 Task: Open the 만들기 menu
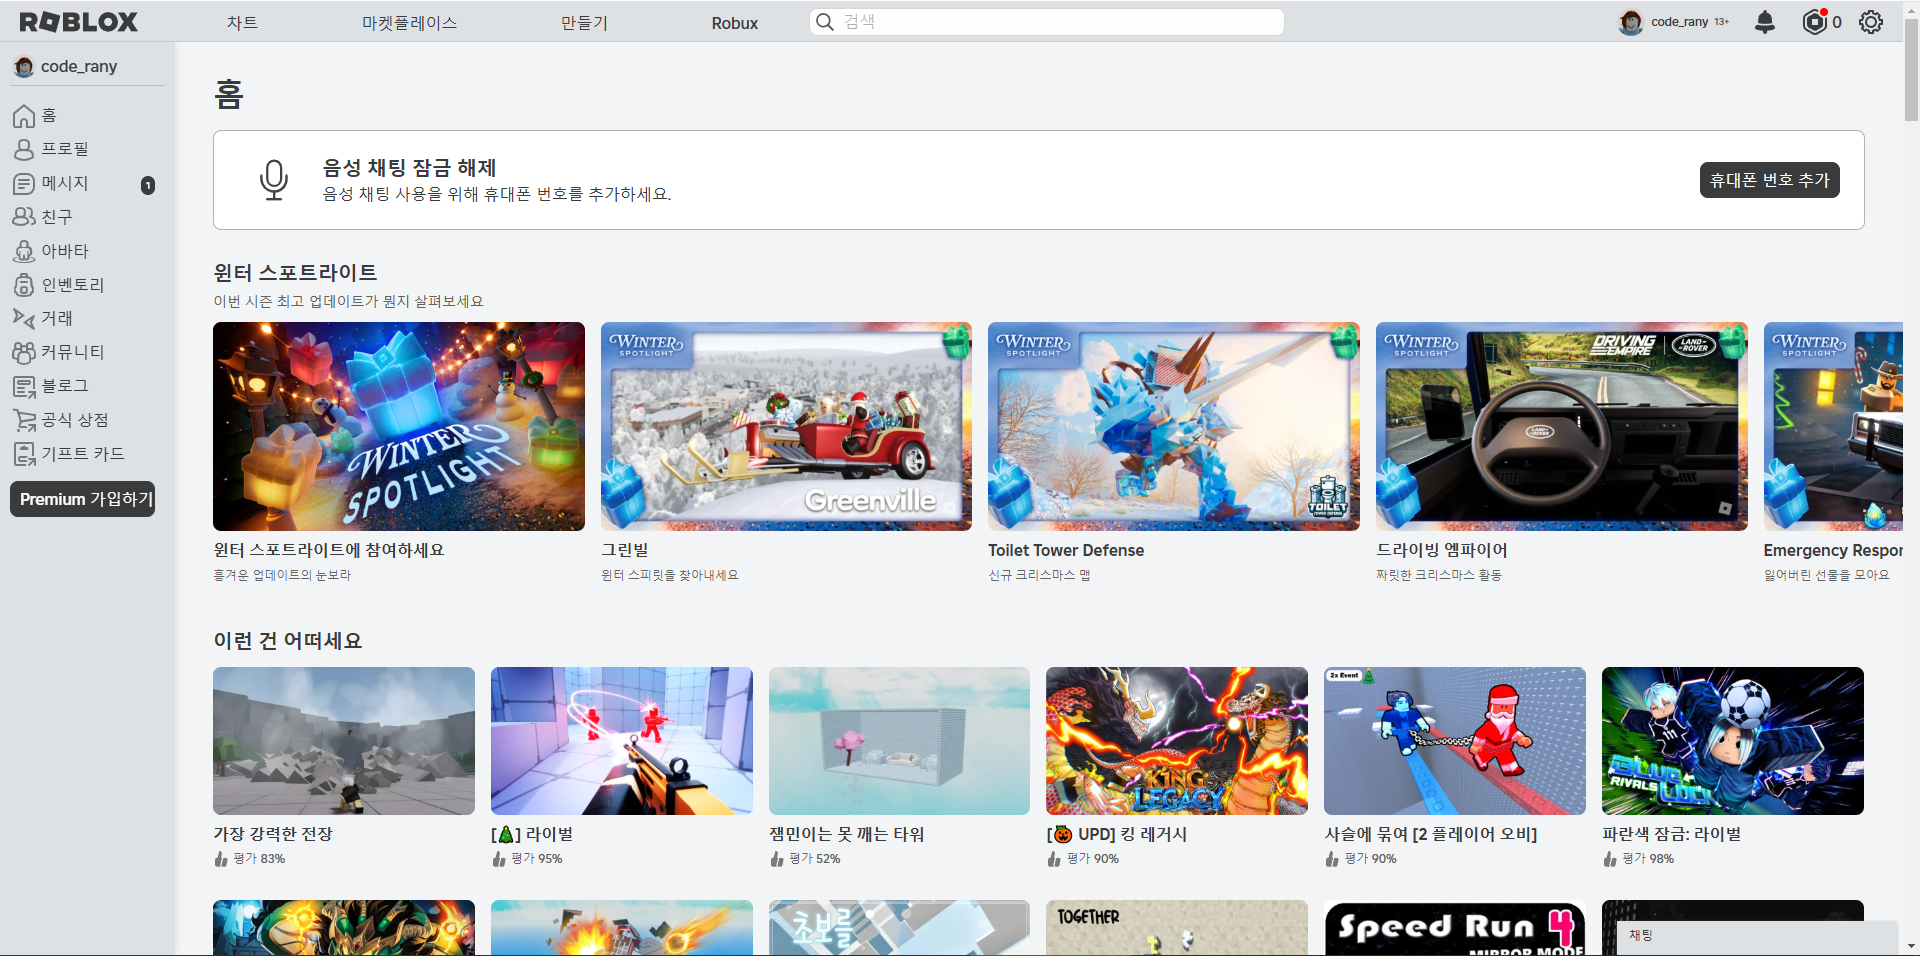tap(584, 22)
